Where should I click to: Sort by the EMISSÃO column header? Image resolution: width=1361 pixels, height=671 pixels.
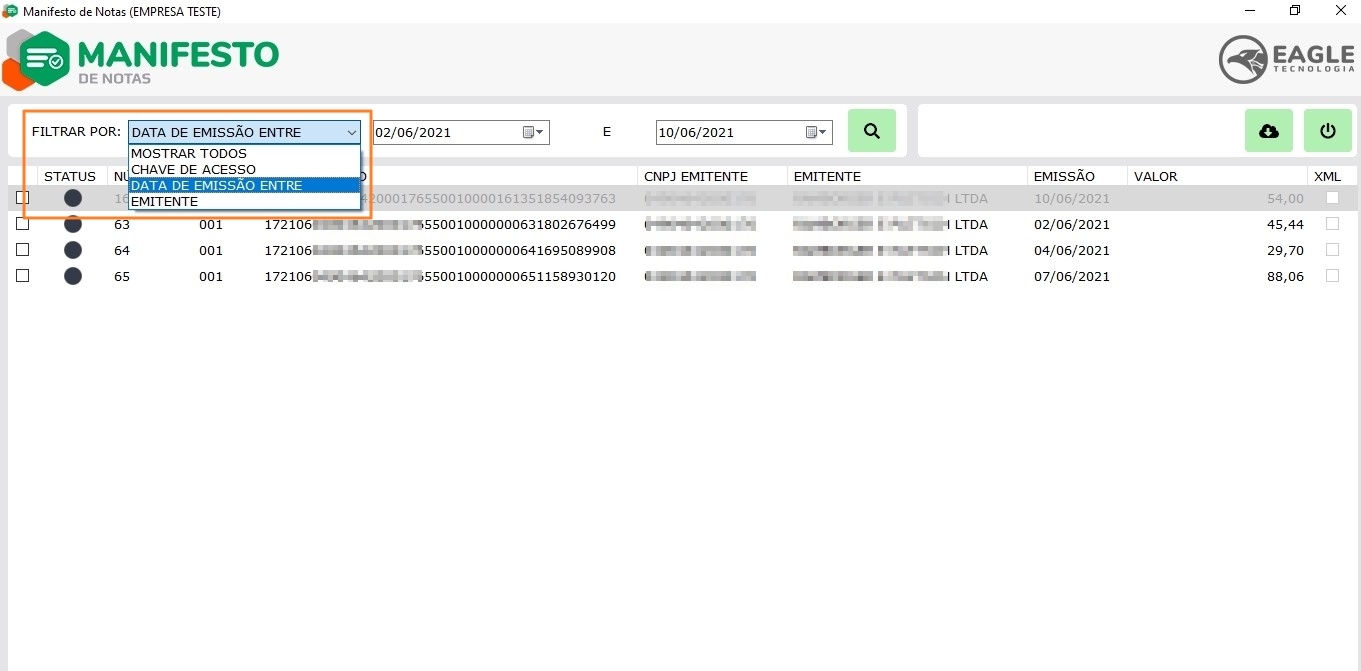point(1064,176)
